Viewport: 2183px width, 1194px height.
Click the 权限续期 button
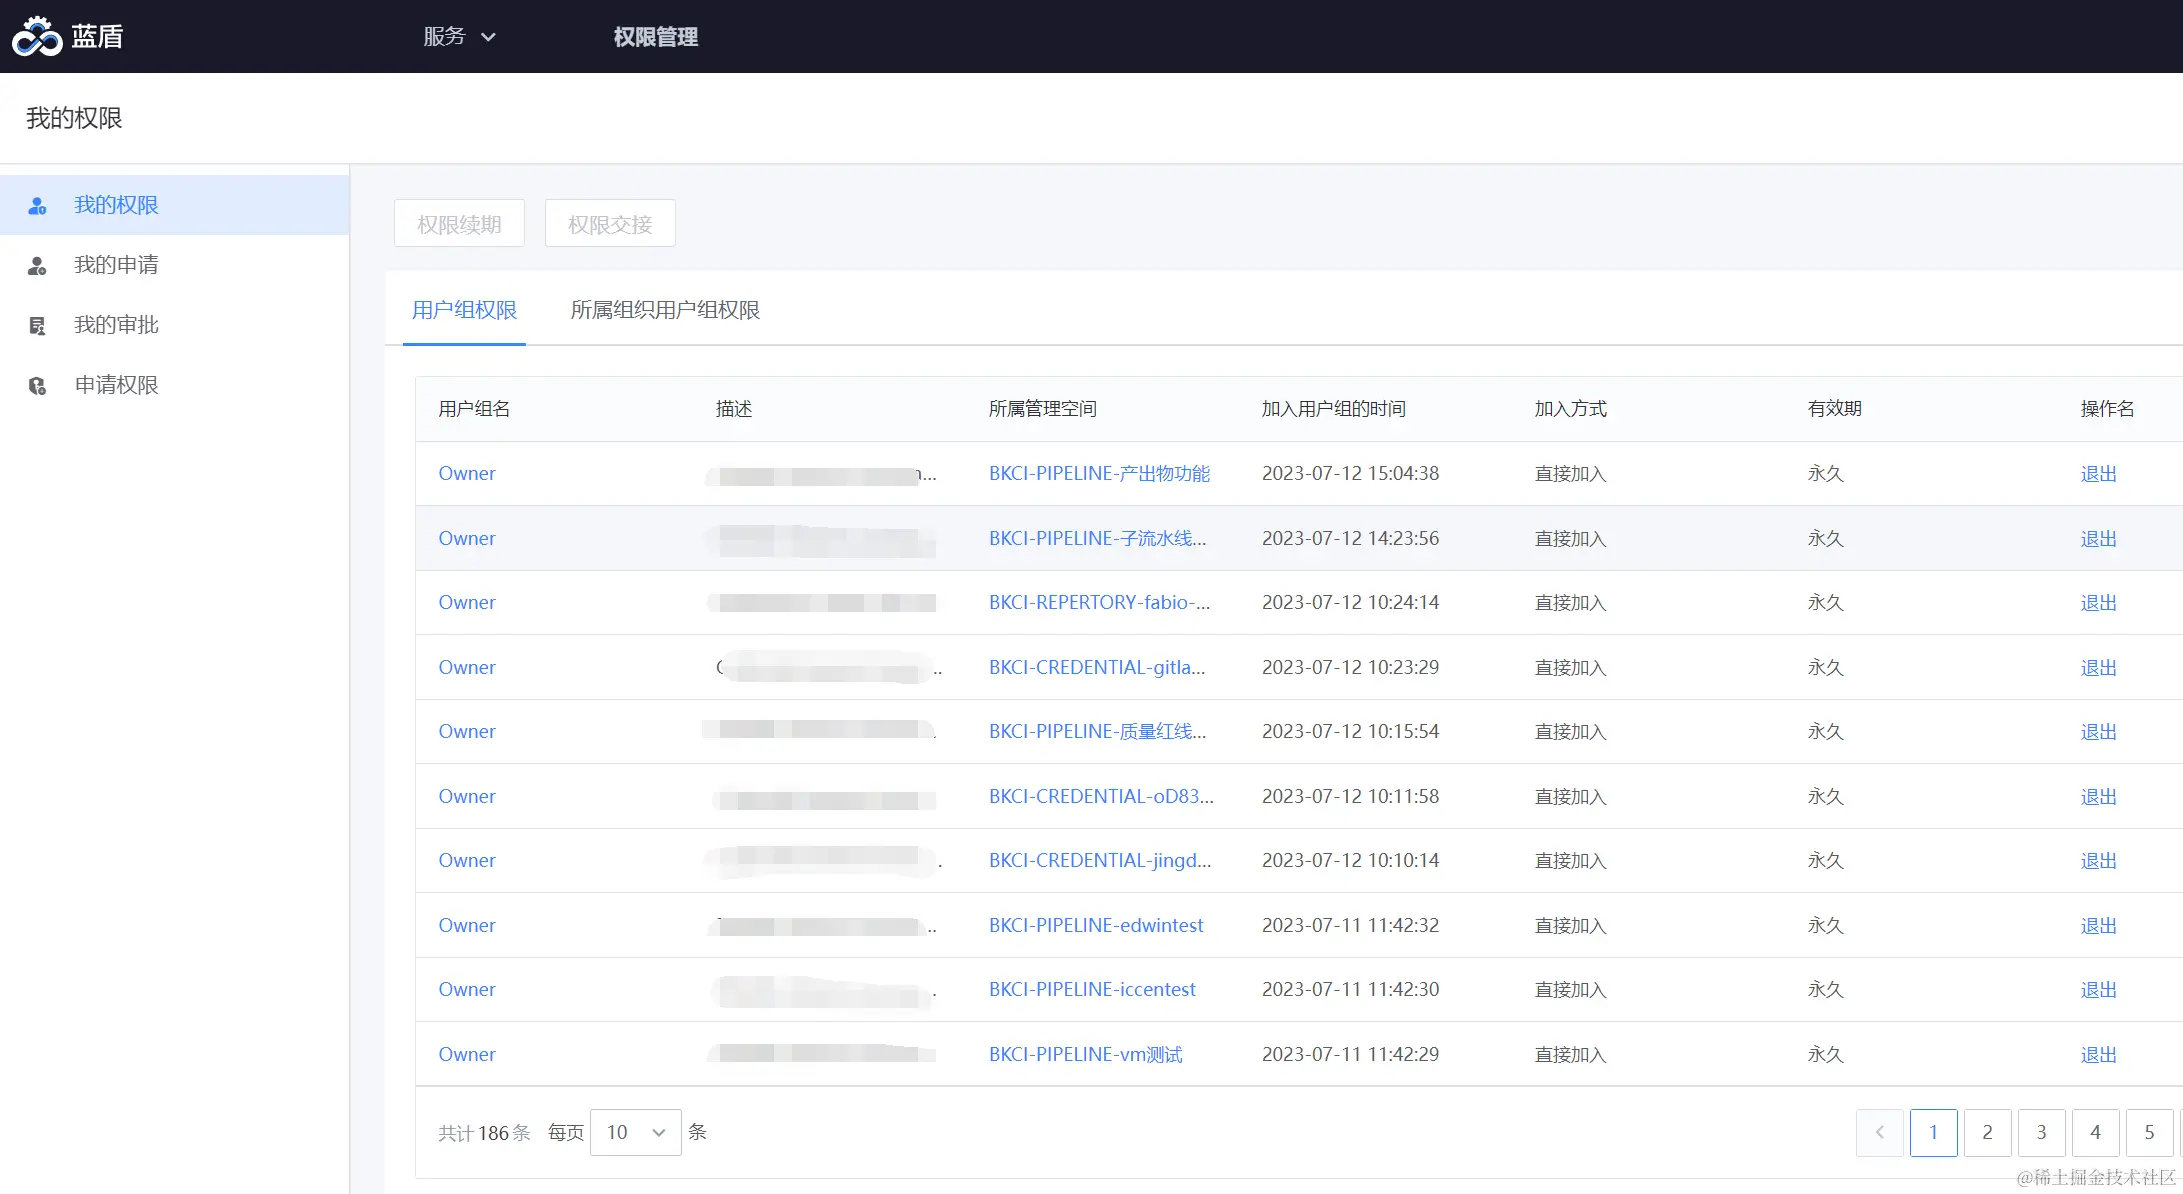pos(459,224)
